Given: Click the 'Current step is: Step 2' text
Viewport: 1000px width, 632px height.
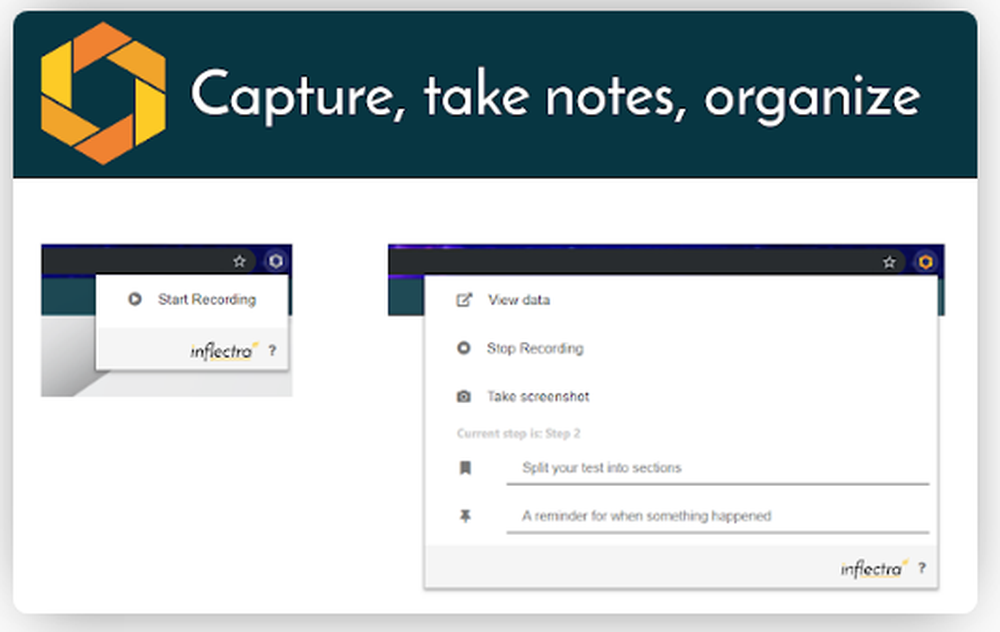Looking at the screenshot, I should click(x=518, y=434).
